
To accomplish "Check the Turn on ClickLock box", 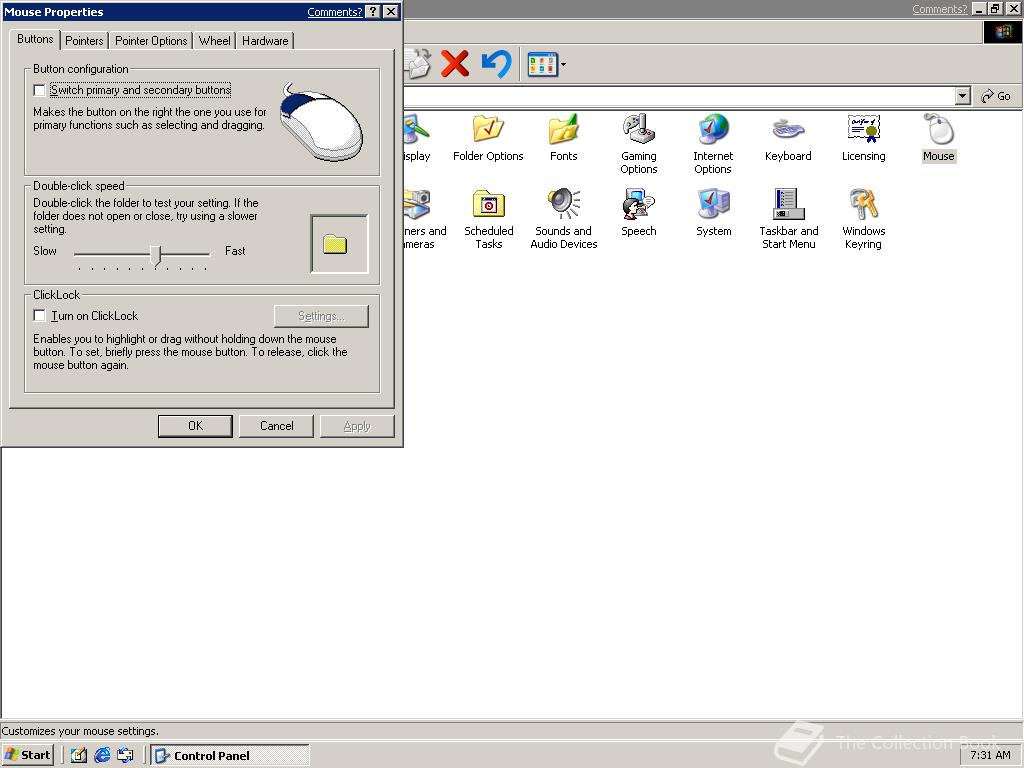I will tap(39, 315).
